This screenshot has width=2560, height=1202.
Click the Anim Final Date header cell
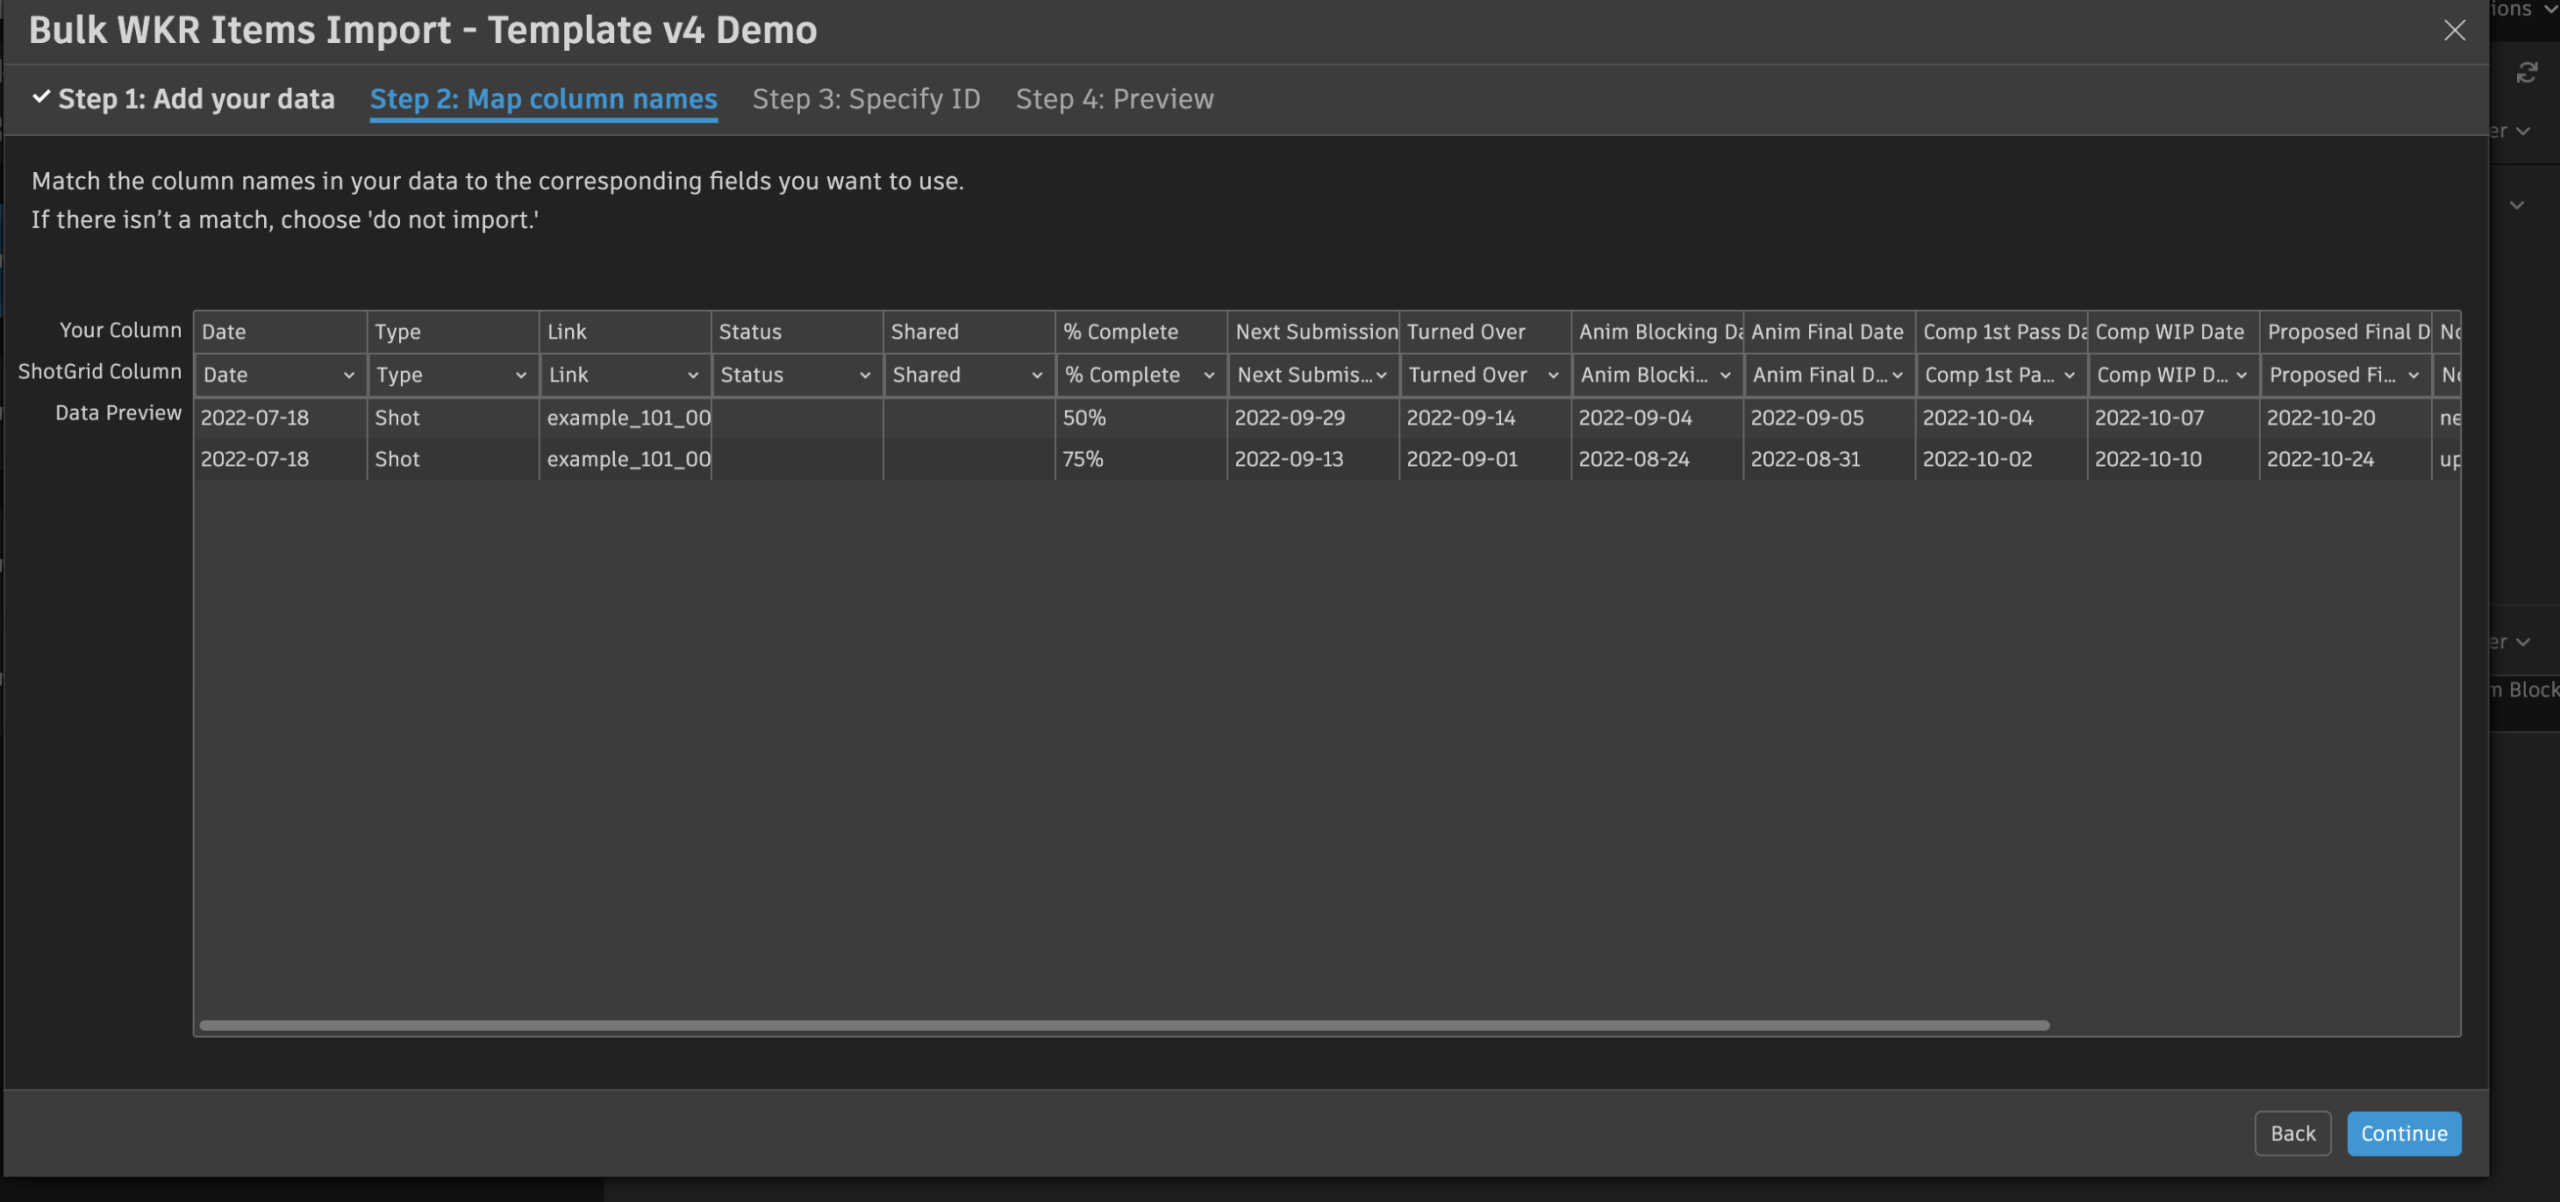pyautogui.click(x=1828, y=332)
